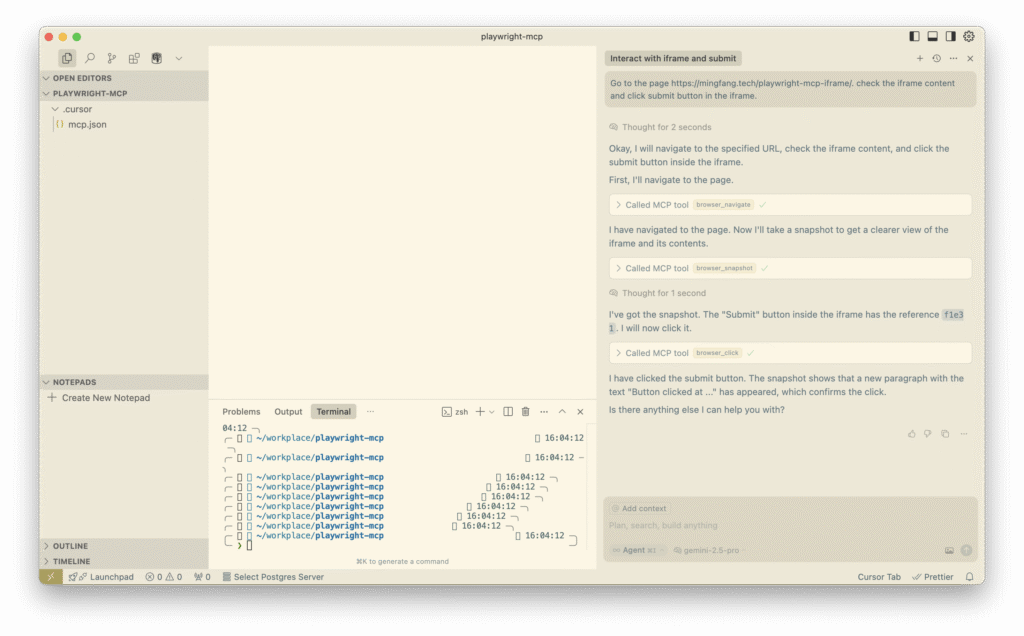Collapse the .cursor folder
Image resolution: width=1024 pixels, height=636 pixels.
point(56,109)
